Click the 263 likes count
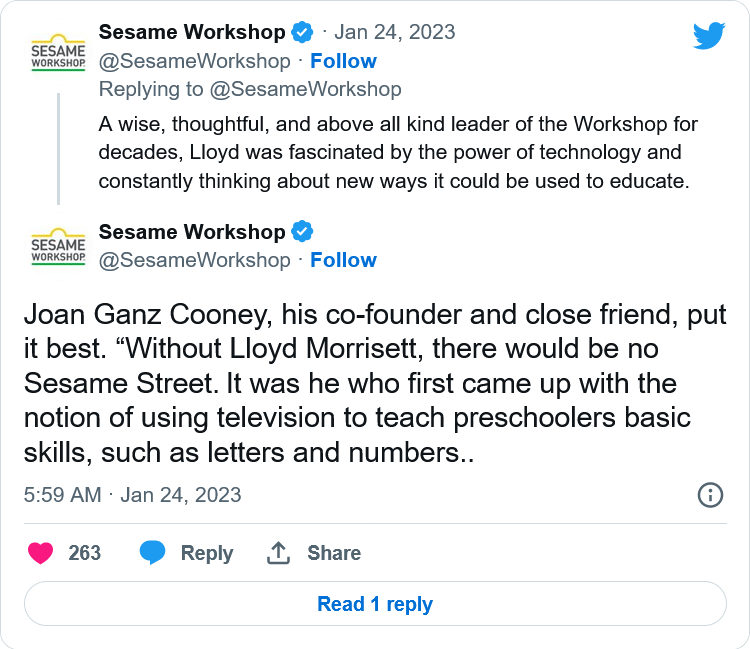The height and width of the screenshot is (649, 750). click(85, 553)
